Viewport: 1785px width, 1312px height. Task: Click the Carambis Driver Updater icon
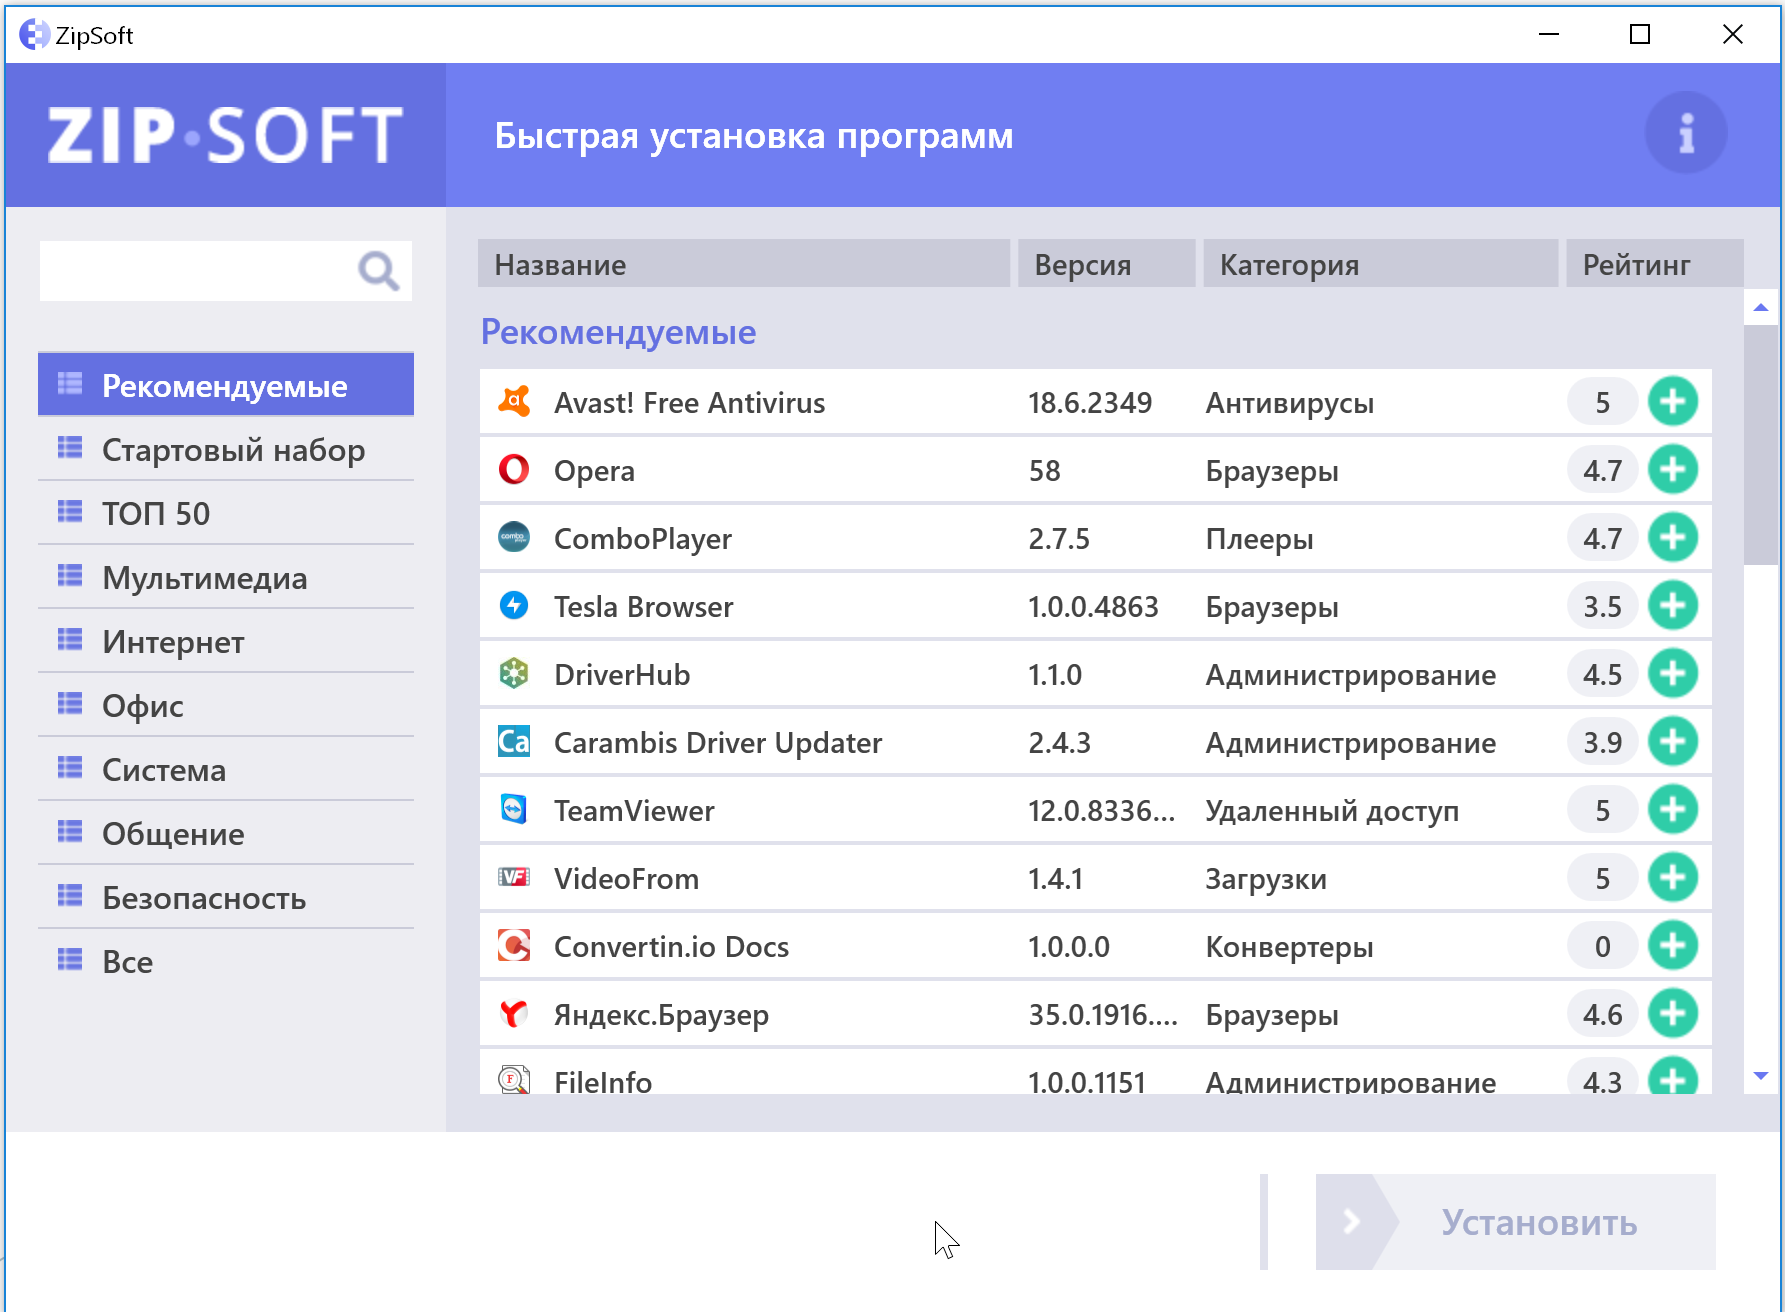pyautogui.click(x=514, y=742)
